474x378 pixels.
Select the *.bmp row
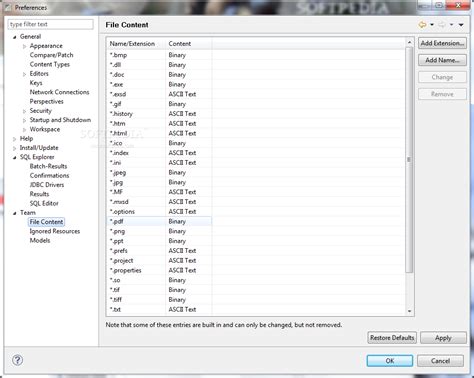[x=255, y=55]
